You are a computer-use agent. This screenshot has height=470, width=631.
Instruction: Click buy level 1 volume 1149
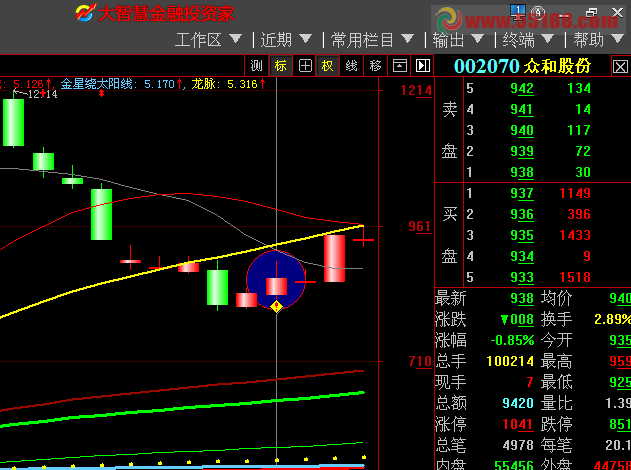coord(575,193)
